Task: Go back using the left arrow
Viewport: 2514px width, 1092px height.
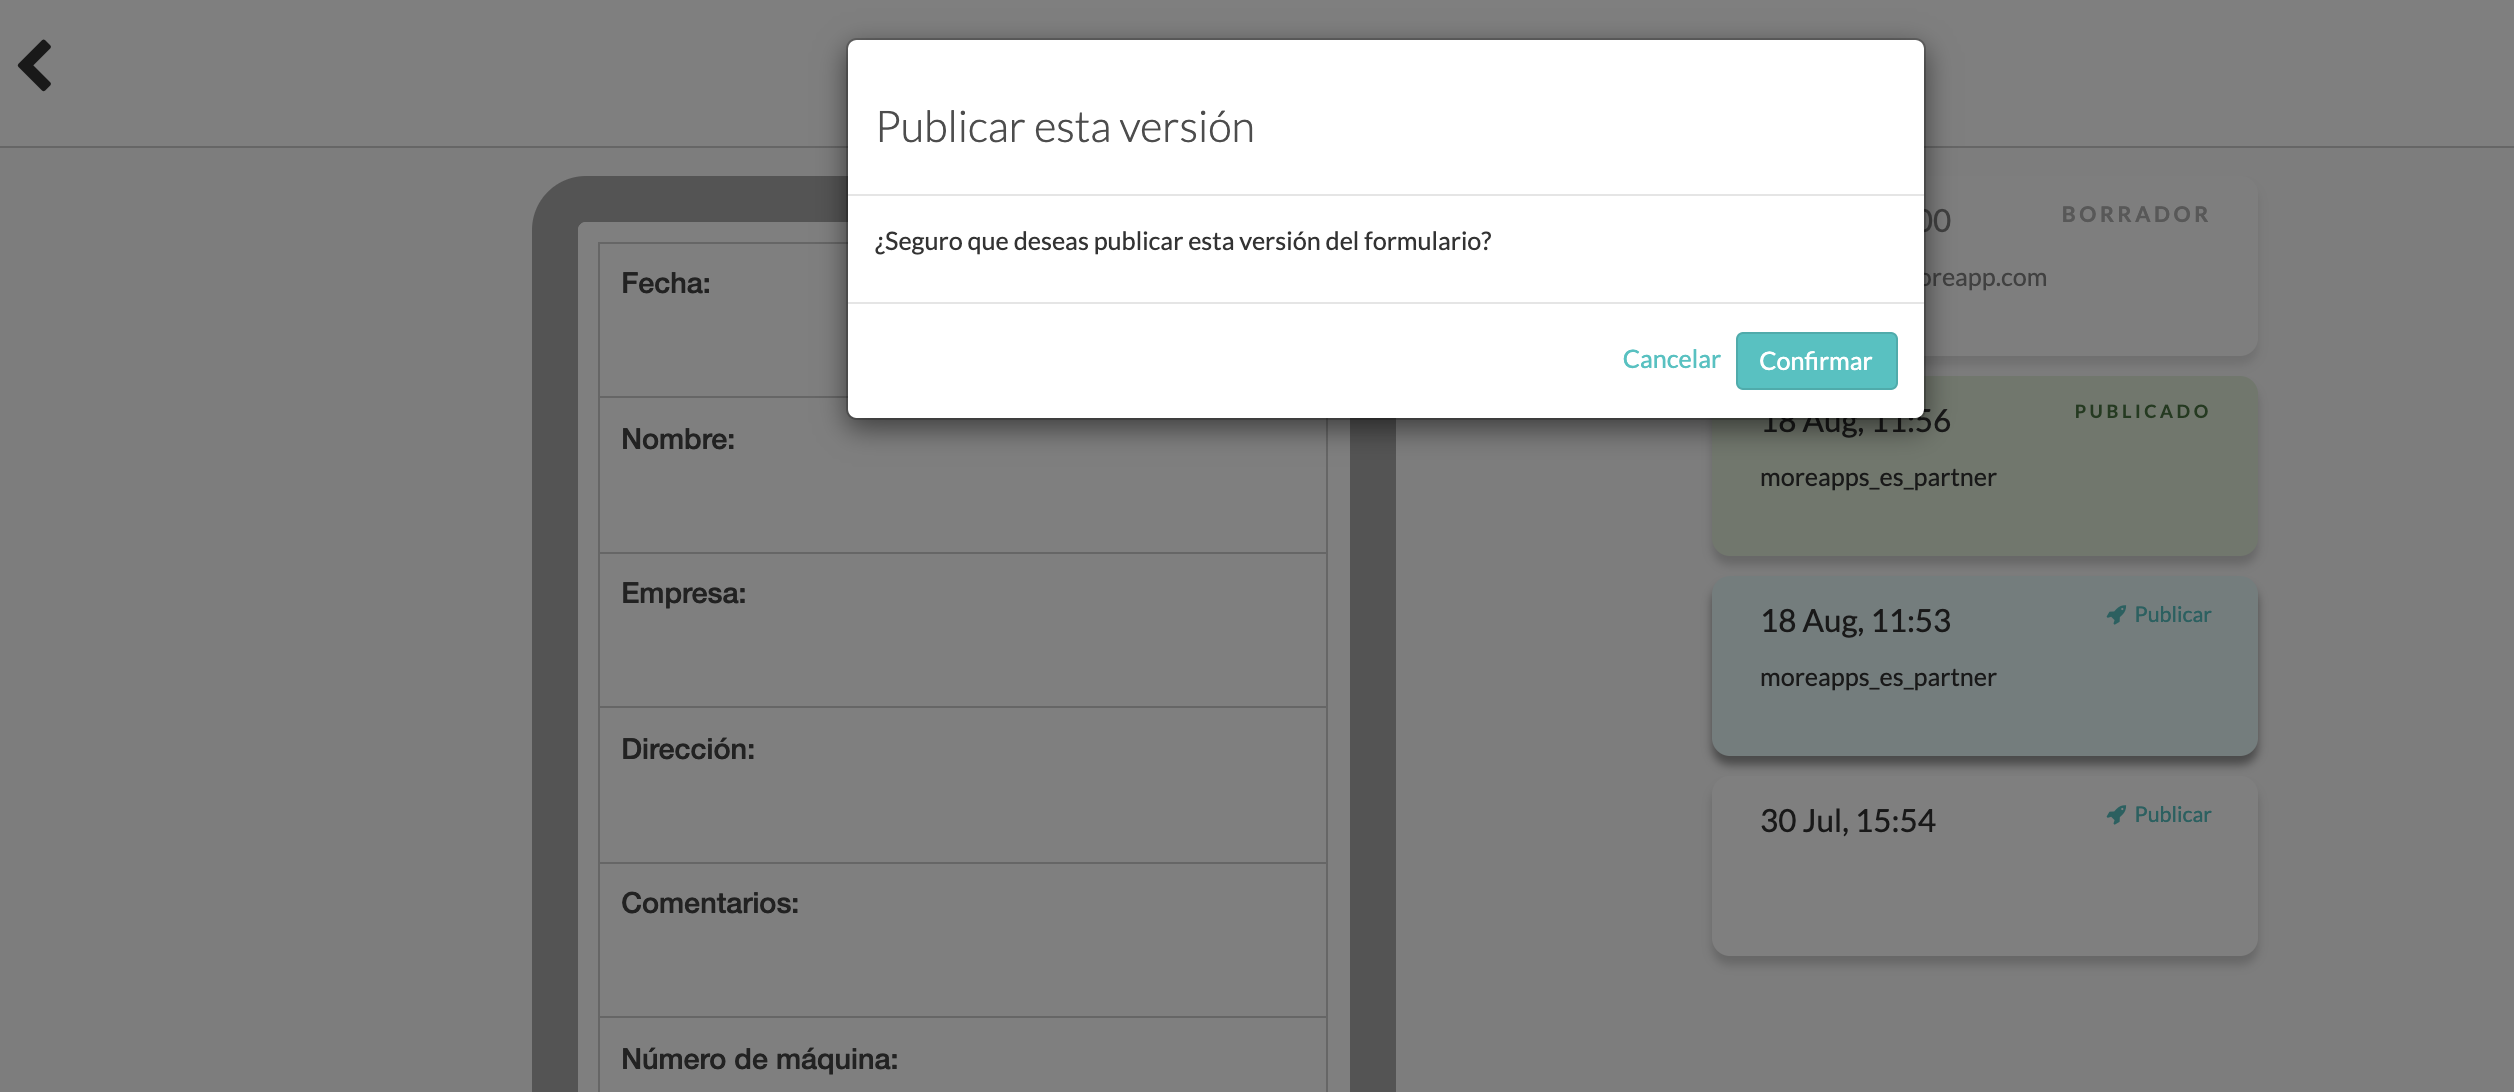Action: point(35,66)
